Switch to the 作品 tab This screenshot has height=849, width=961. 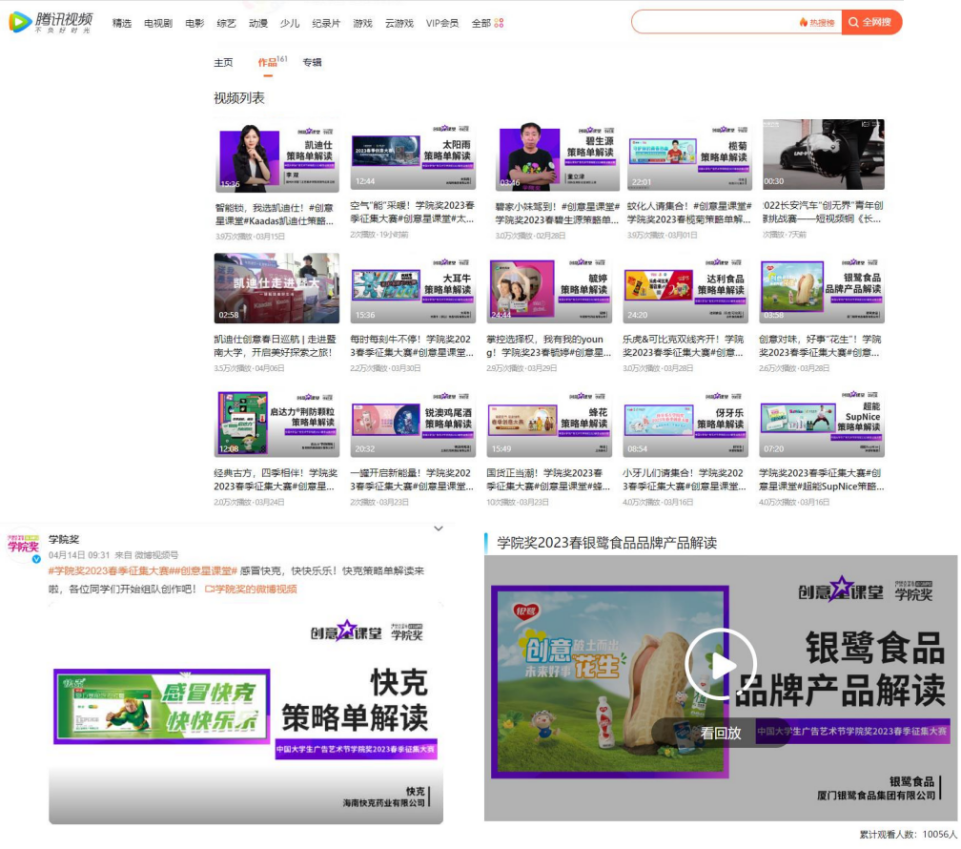[268, 63]
